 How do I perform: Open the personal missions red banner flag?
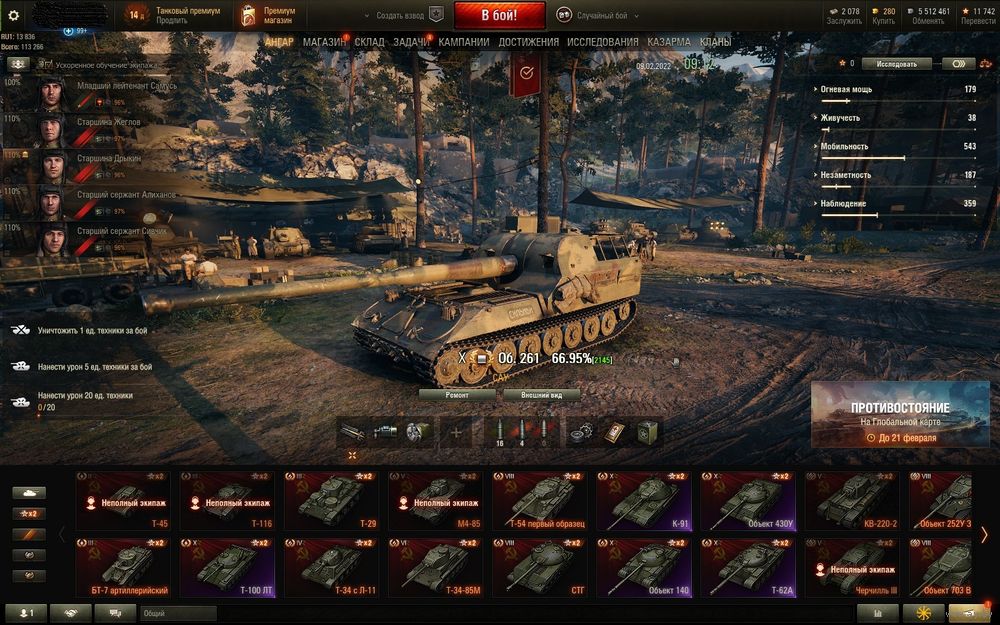click(526, 74)
